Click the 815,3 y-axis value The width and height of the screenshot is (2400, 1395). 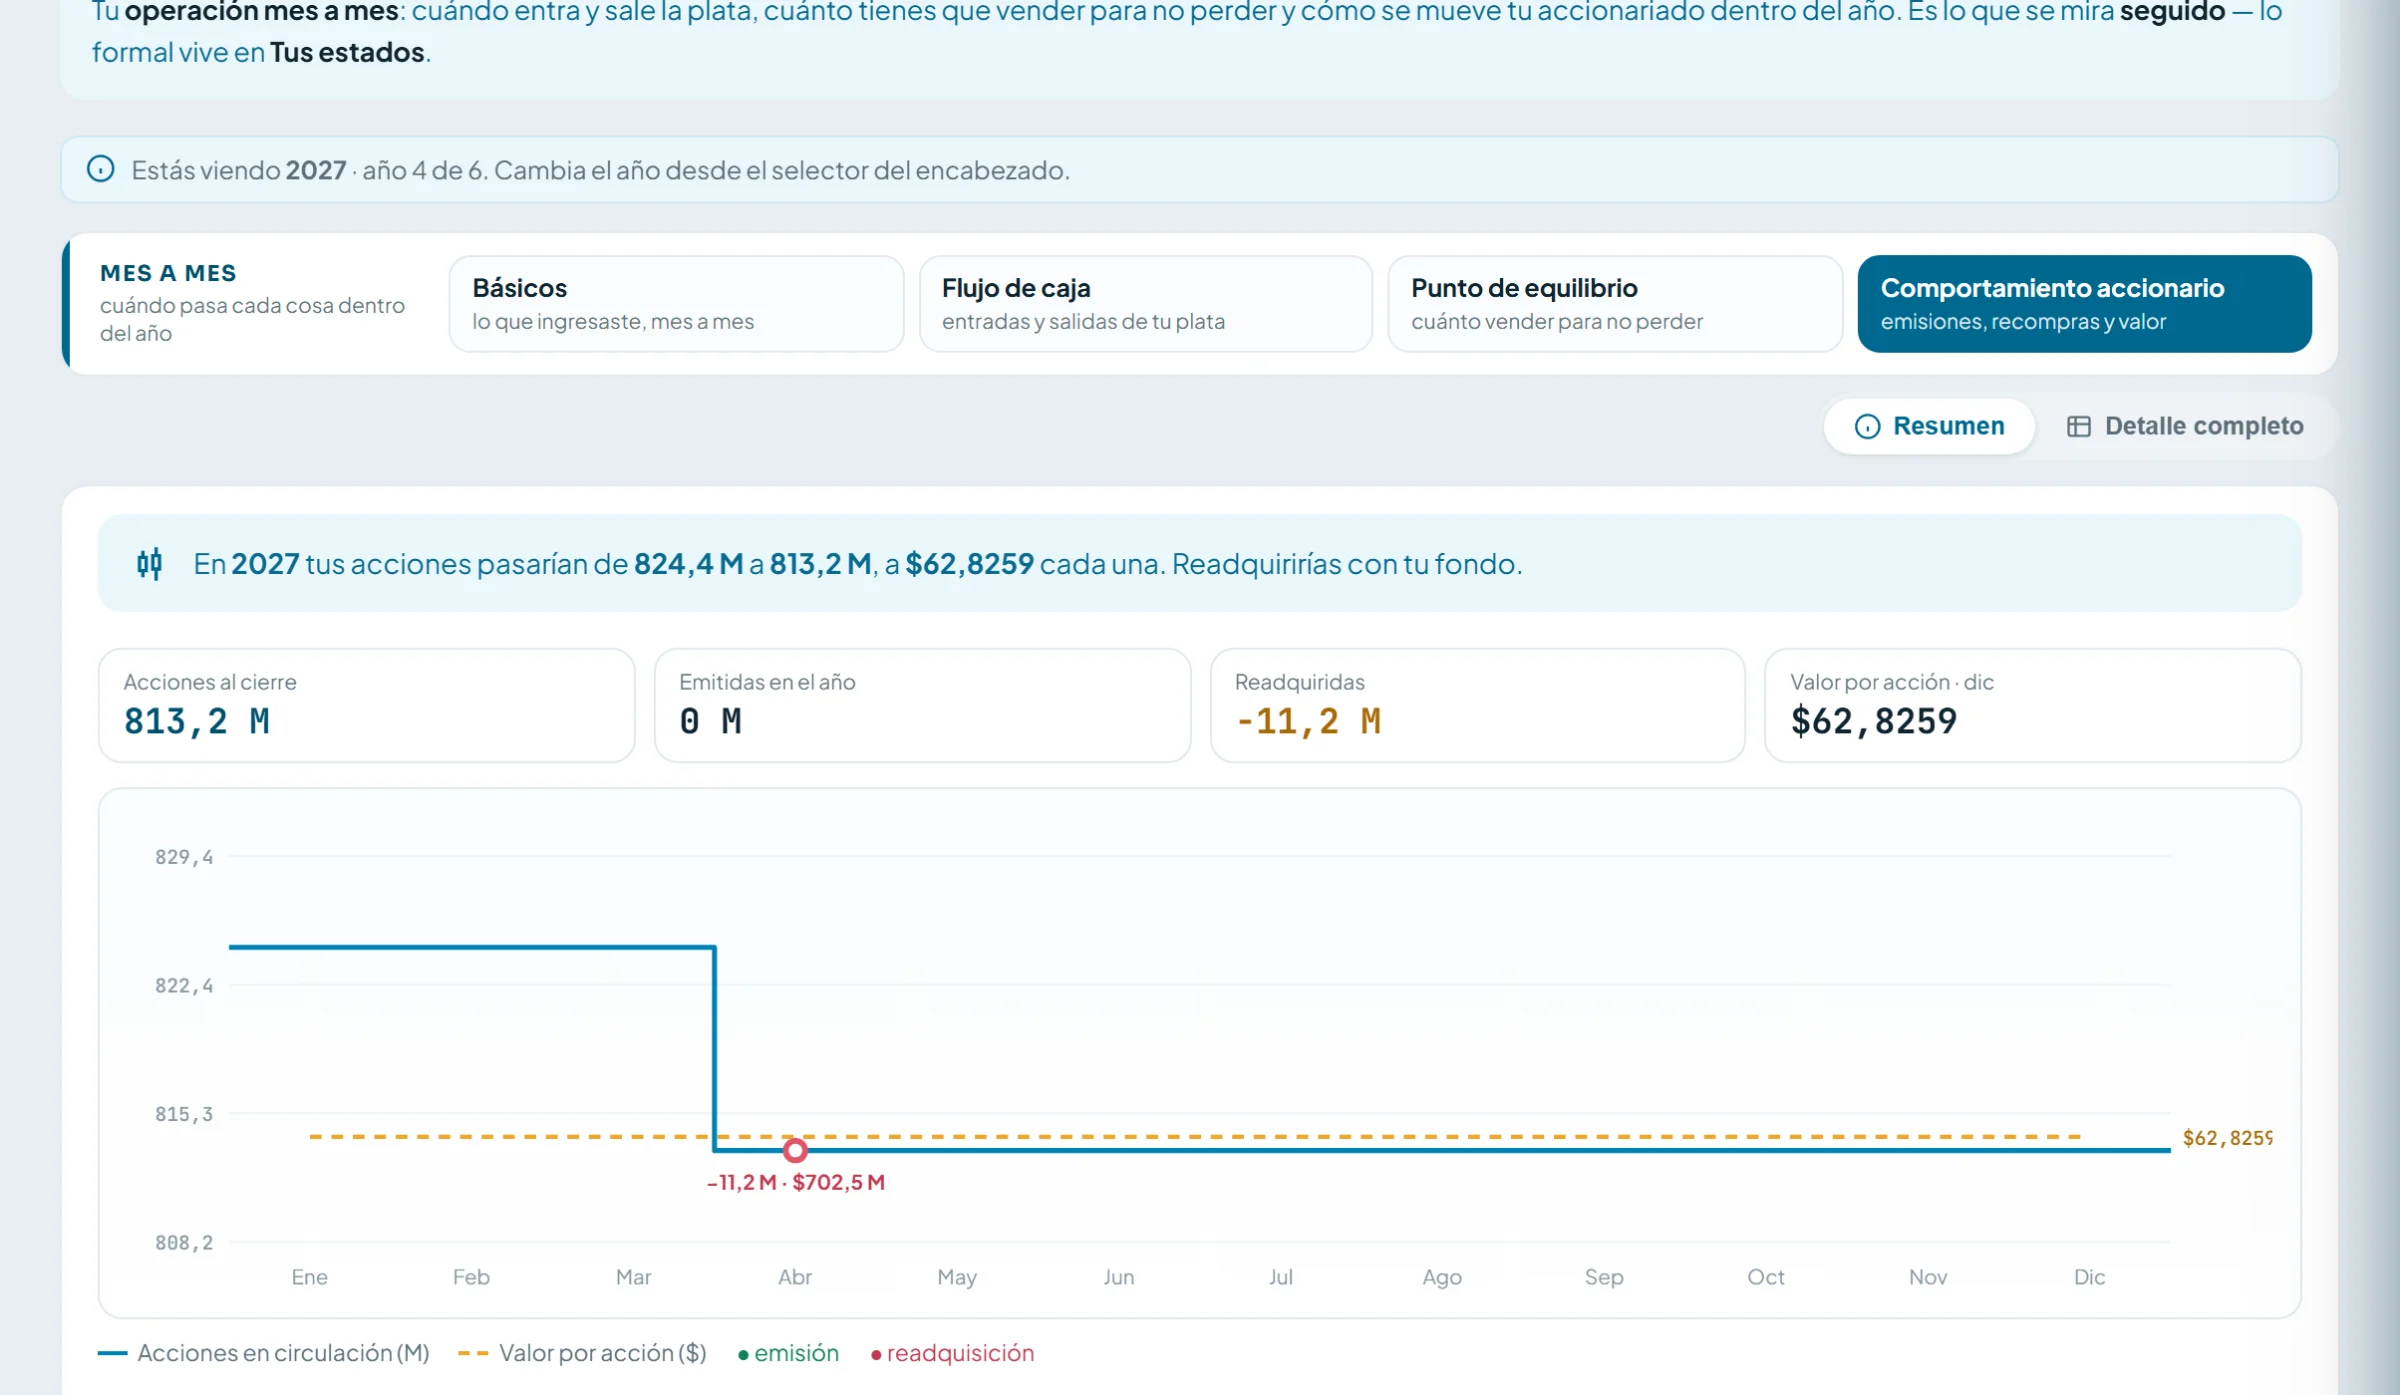point(184,1114)
